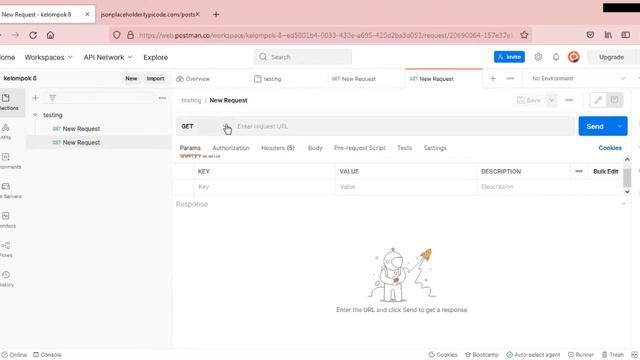Click the param Value input cell
Viewport: 640px width, 360px height.
406,187
